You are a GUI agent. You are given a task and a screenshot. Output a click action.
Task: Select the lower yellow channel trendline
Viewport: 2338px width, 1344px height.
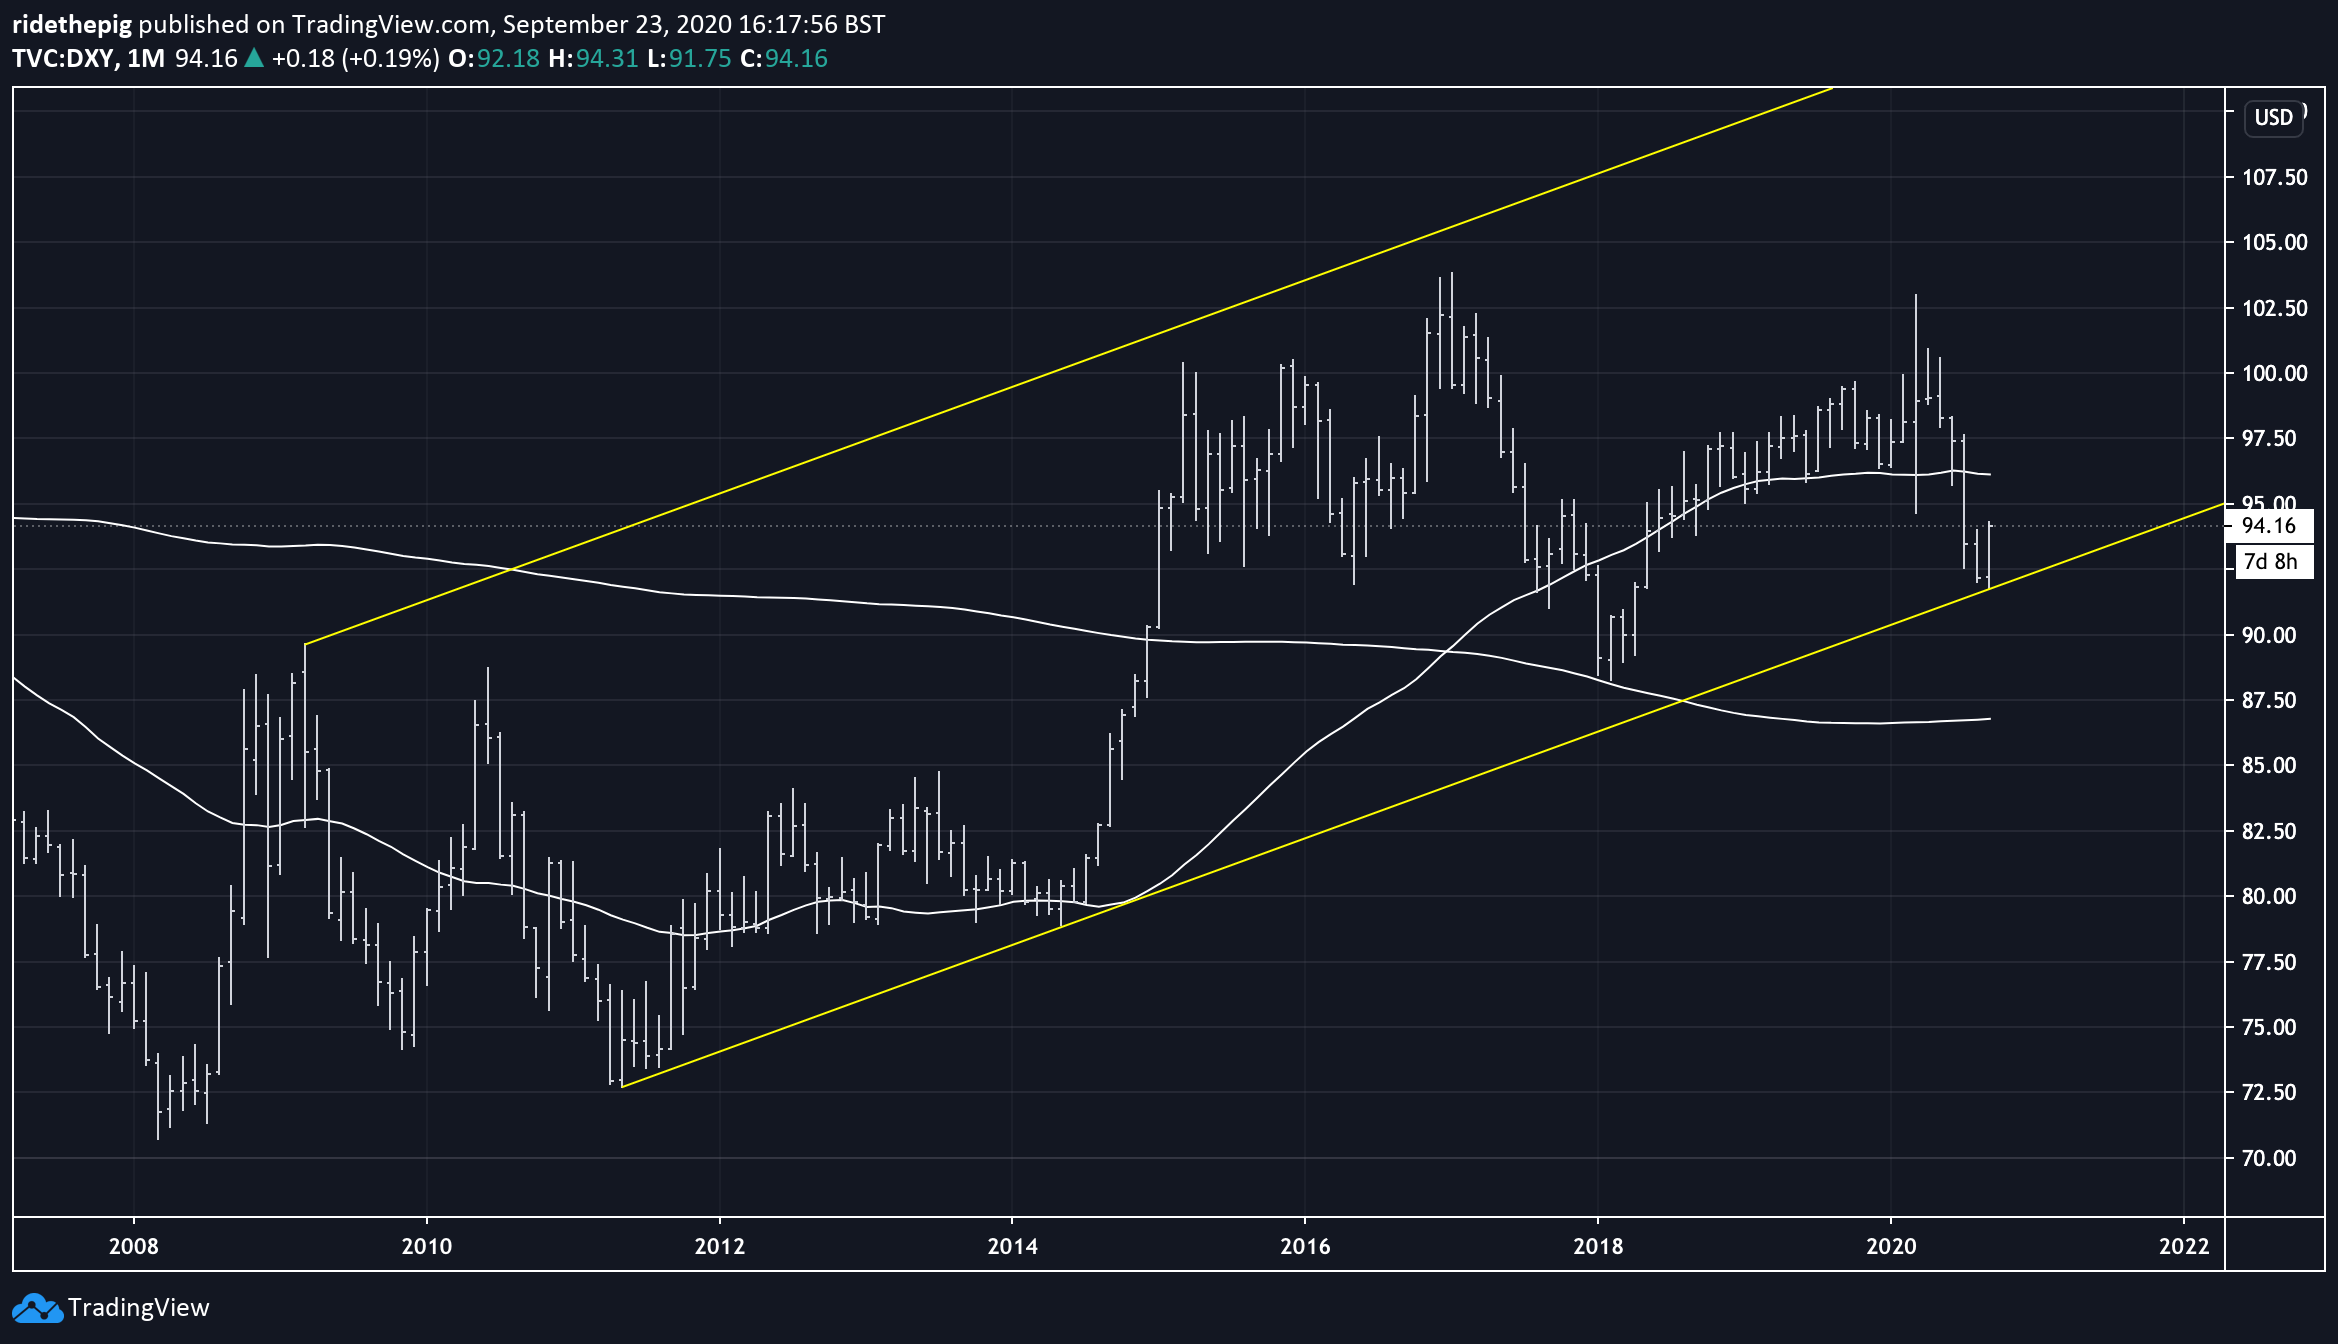click(x=1424, y=795)
